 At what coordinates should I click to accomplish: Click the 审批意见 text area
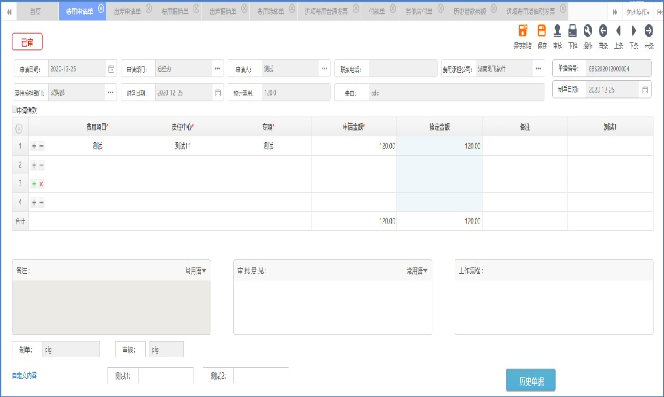pos(332,307)
